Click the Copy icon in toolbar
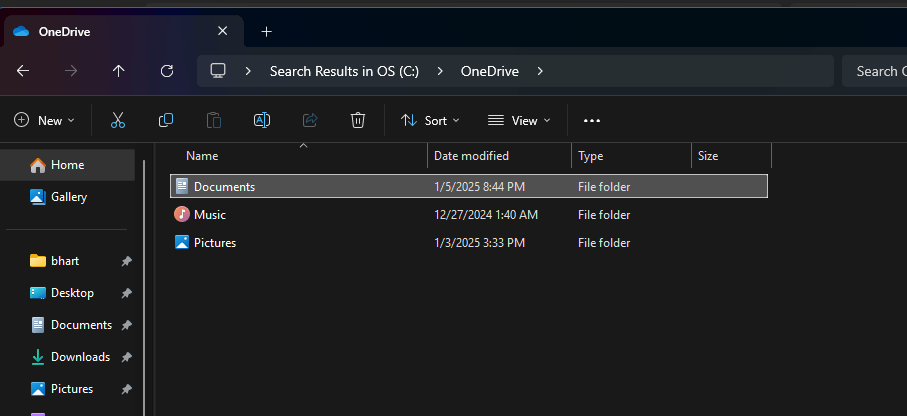The height and width of the screenshot is (416, 907). [x=166, y=120]
